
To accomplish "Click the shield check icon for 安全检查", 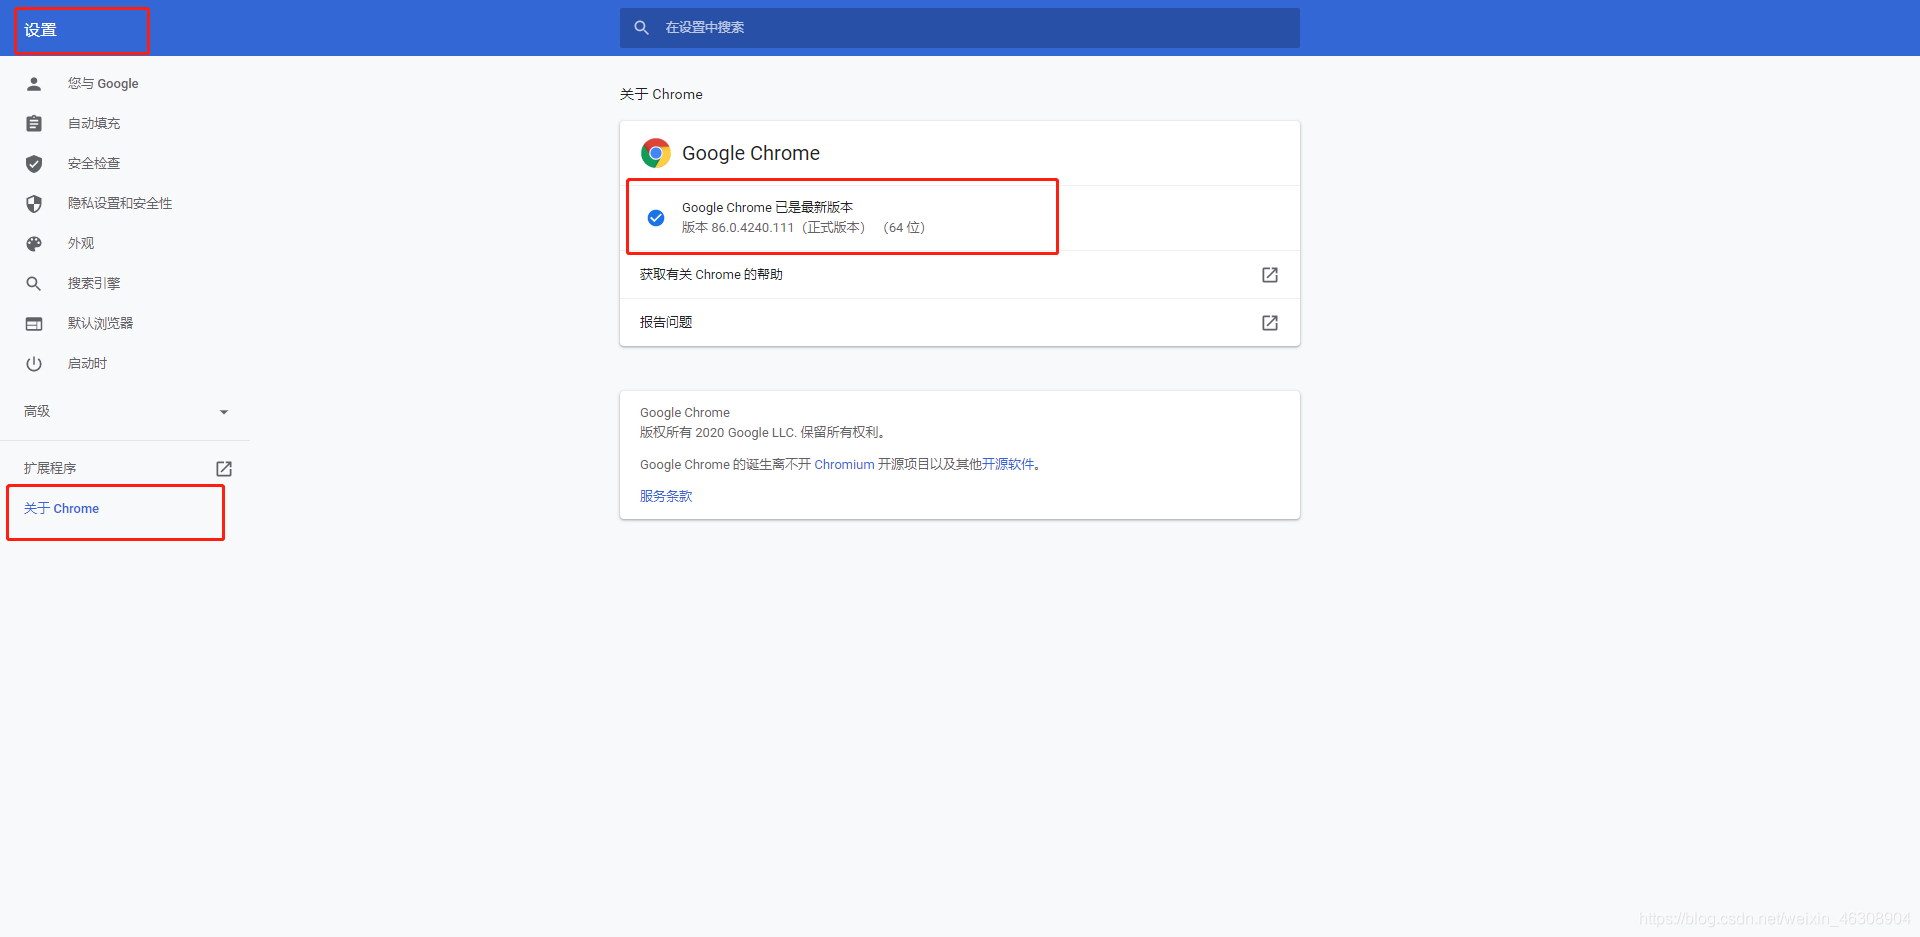I will pyautogui.click(x=34, y=164).
